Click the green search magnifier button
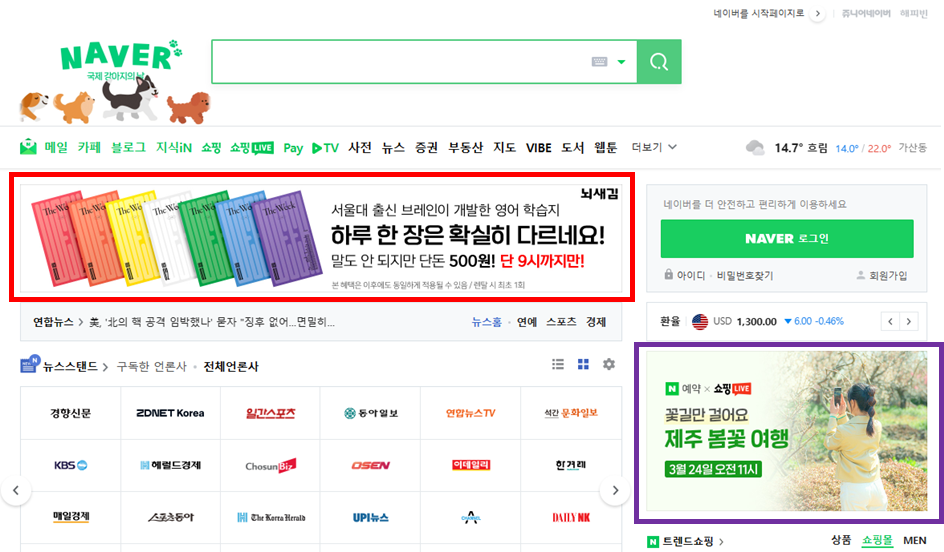Screen dimensions: 944x552 (x=659, y=61)
